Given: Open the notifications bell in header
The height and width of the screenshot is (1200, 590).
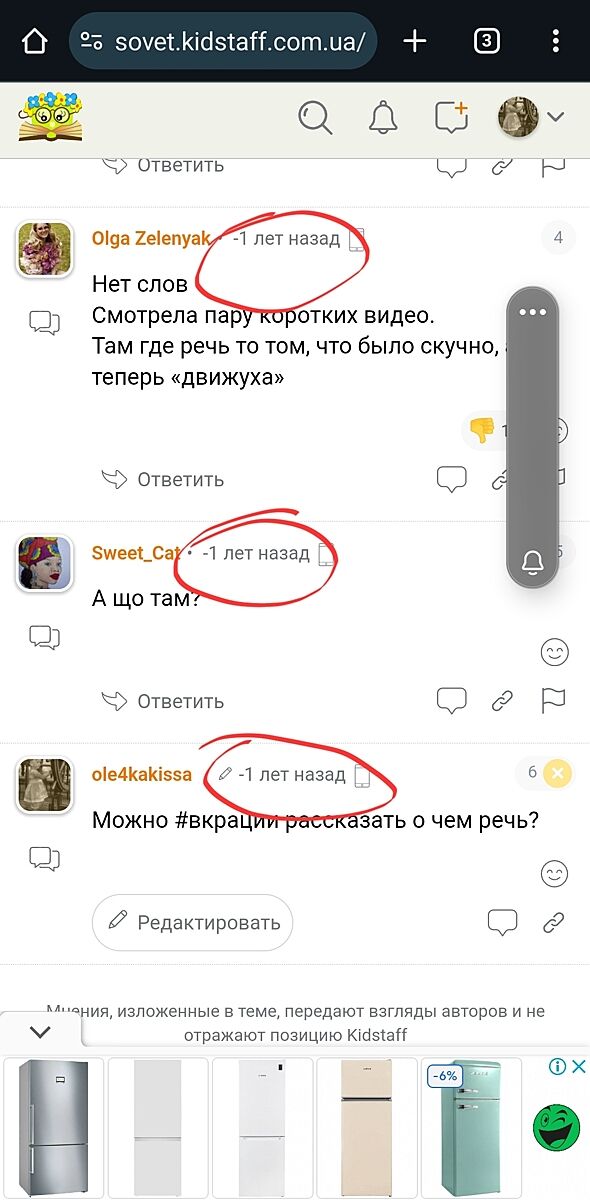Looking at the screenshot, I should click(x=383, y=117).
